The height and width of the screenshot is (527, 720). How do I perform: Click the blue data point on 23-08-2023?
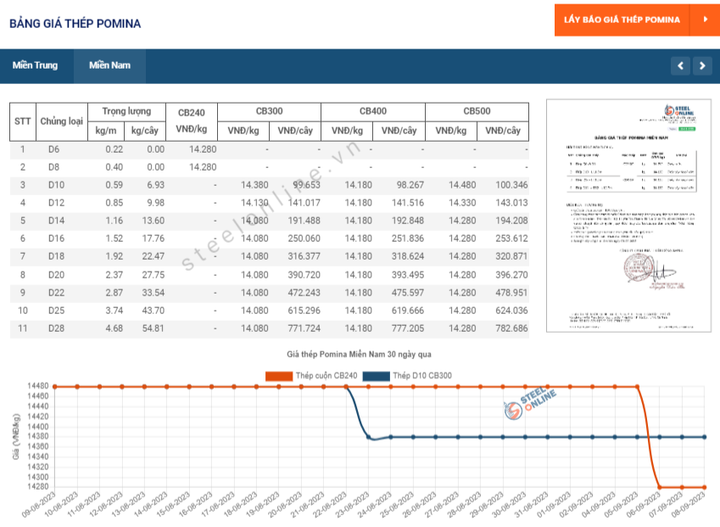coord(368,437)
